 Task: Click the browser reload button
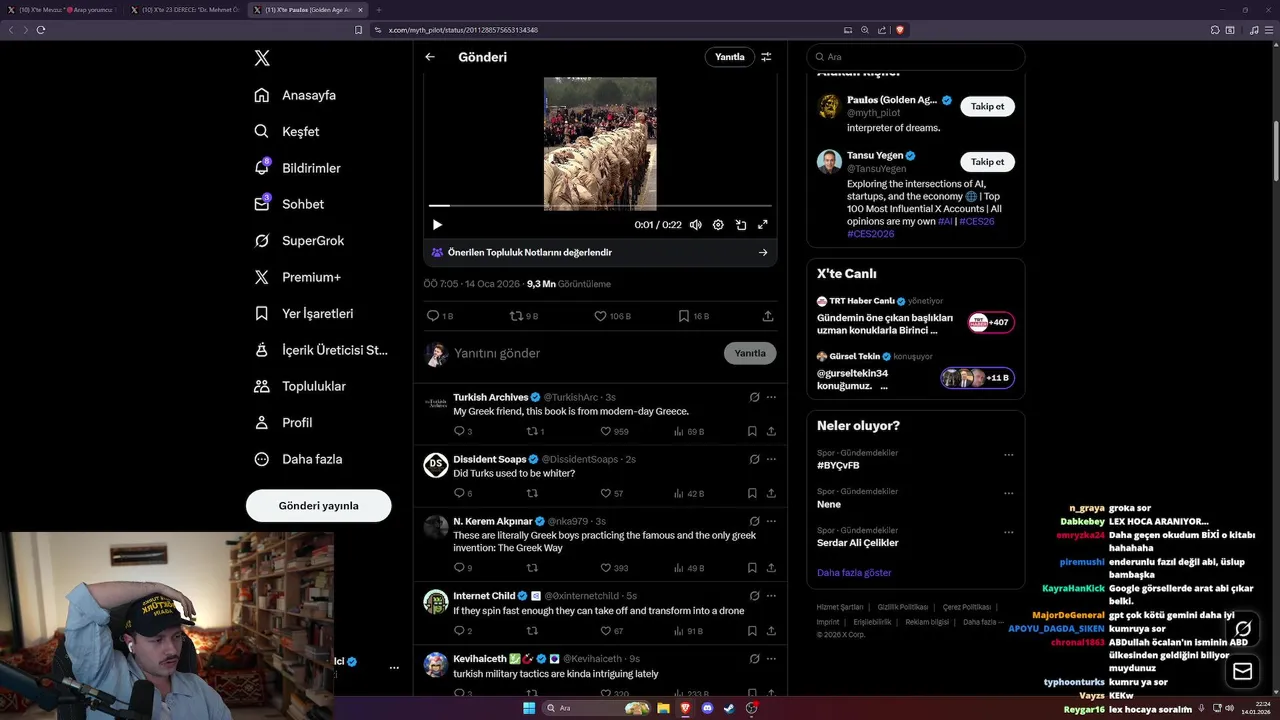click(41, 30)
